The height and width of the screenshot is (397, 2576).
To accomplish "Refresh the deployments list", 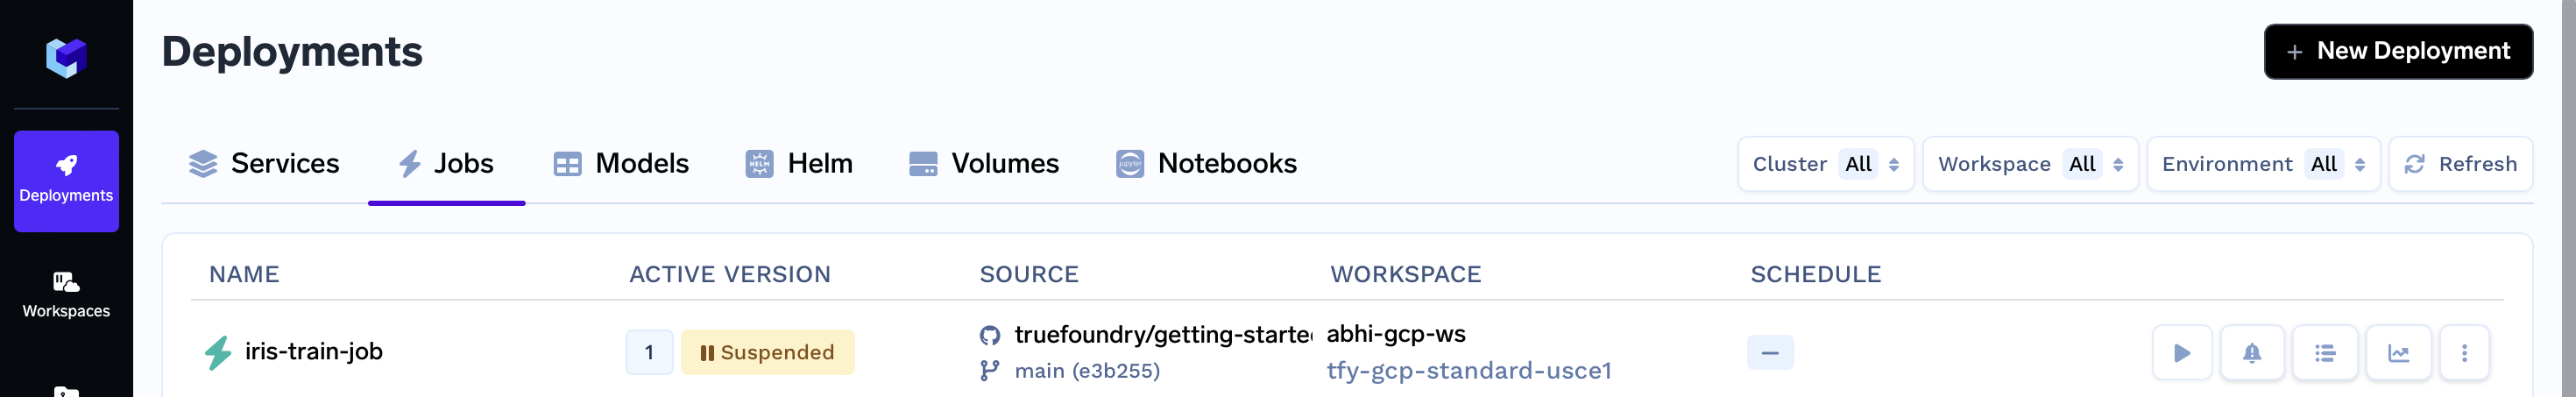I will [x=2460, y=164].
